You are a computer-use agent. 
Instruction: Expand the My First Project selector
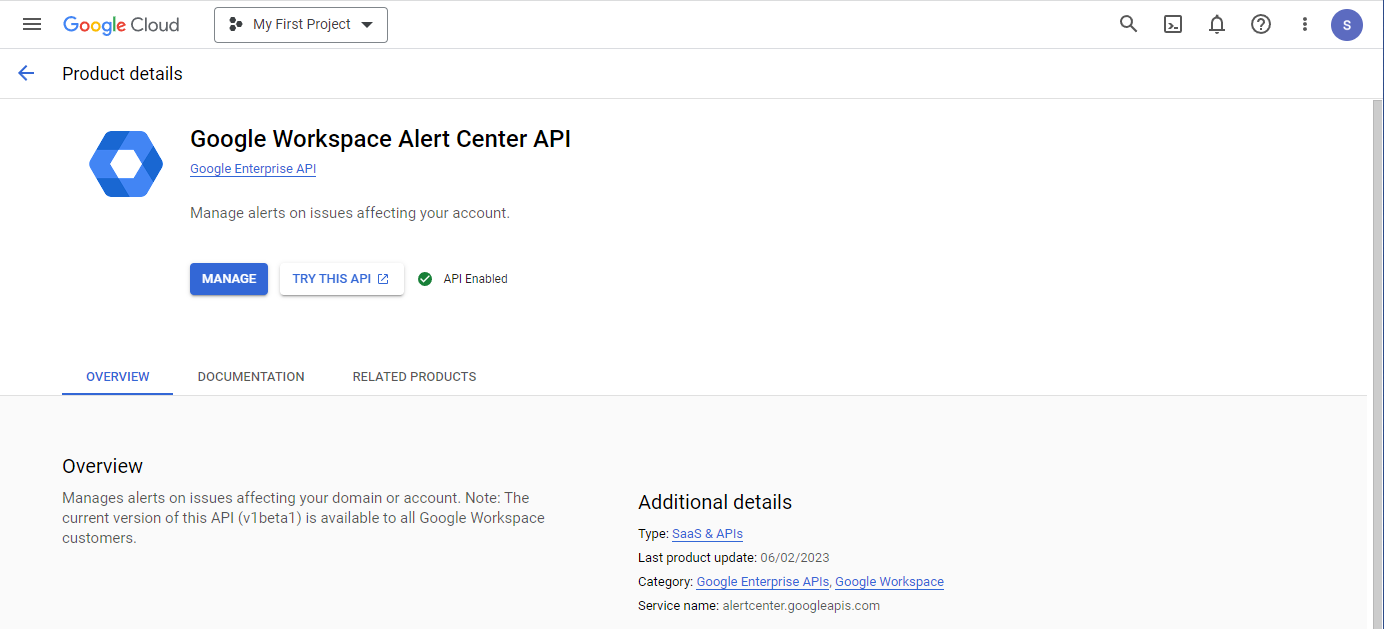coord(301,25)
